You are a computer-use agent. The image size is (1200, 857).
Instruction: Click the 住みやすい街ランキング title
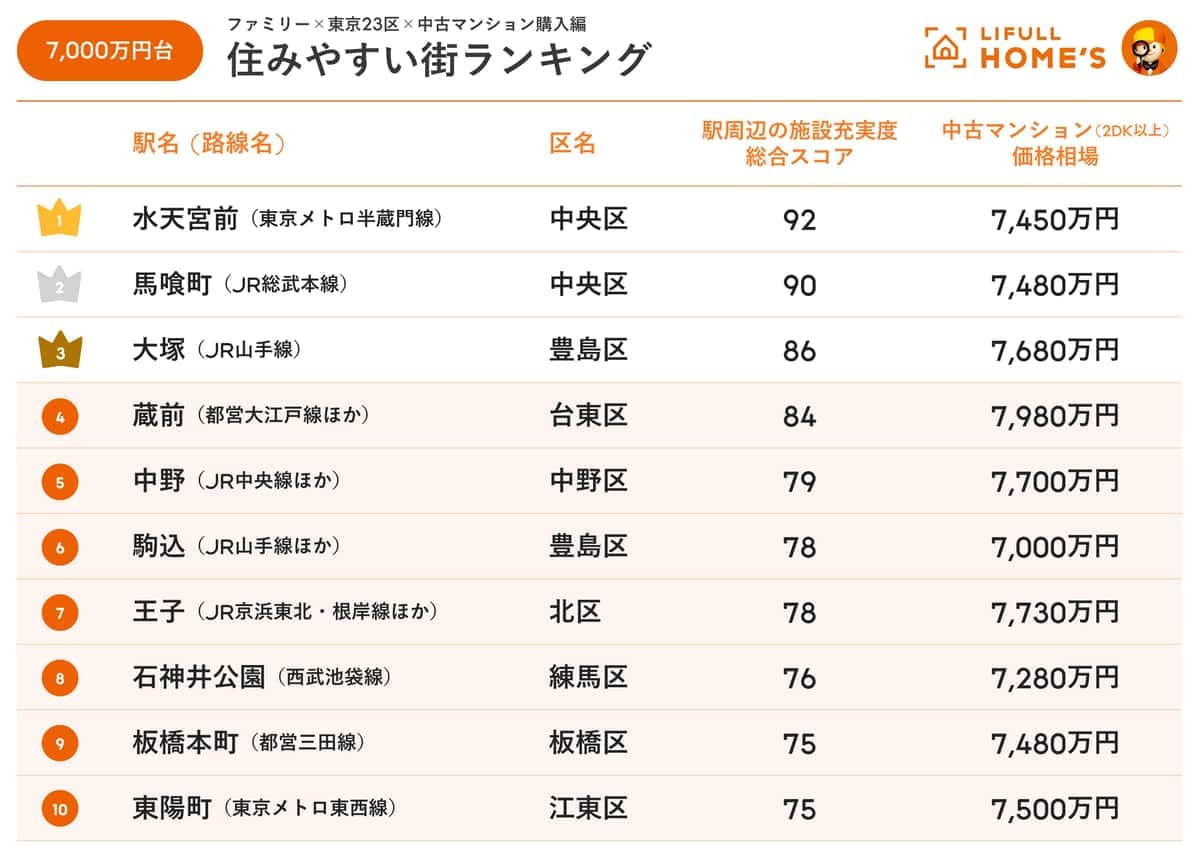(439, 60)
